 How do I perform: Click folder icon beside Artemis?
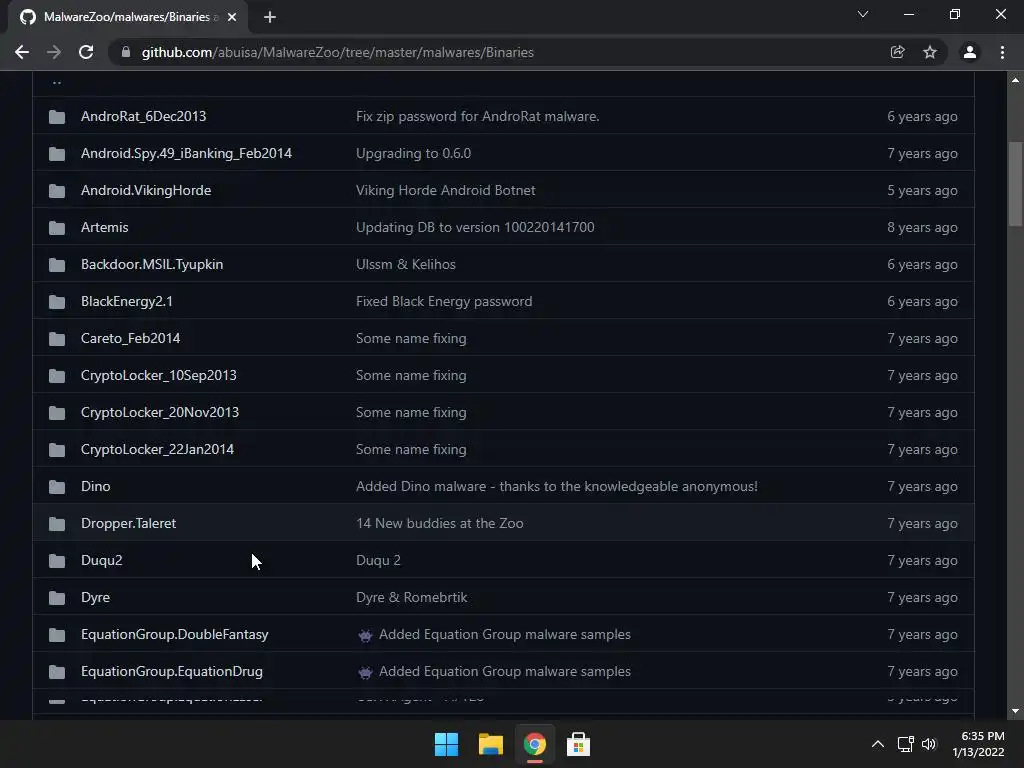pos(57,228)
